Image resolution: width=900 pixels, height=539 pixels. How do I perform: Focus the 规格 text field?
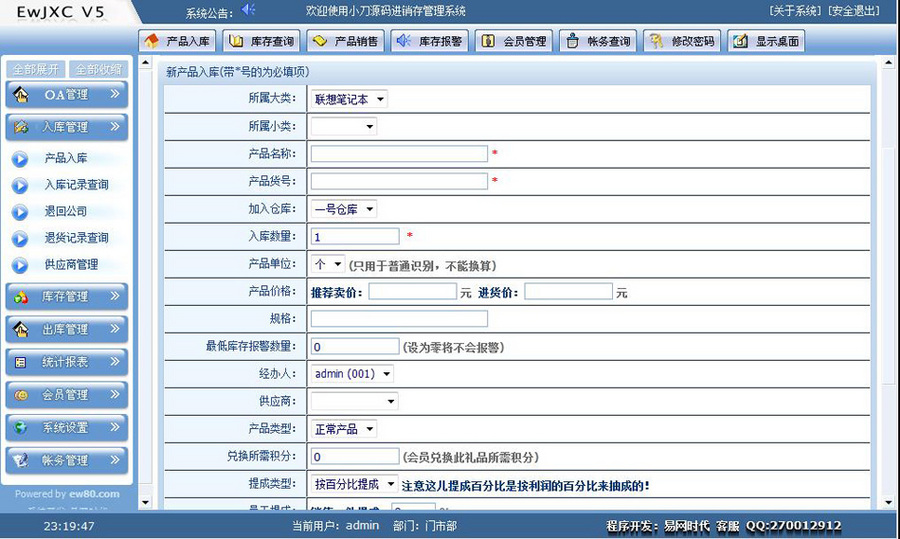(x=399, y=319)
